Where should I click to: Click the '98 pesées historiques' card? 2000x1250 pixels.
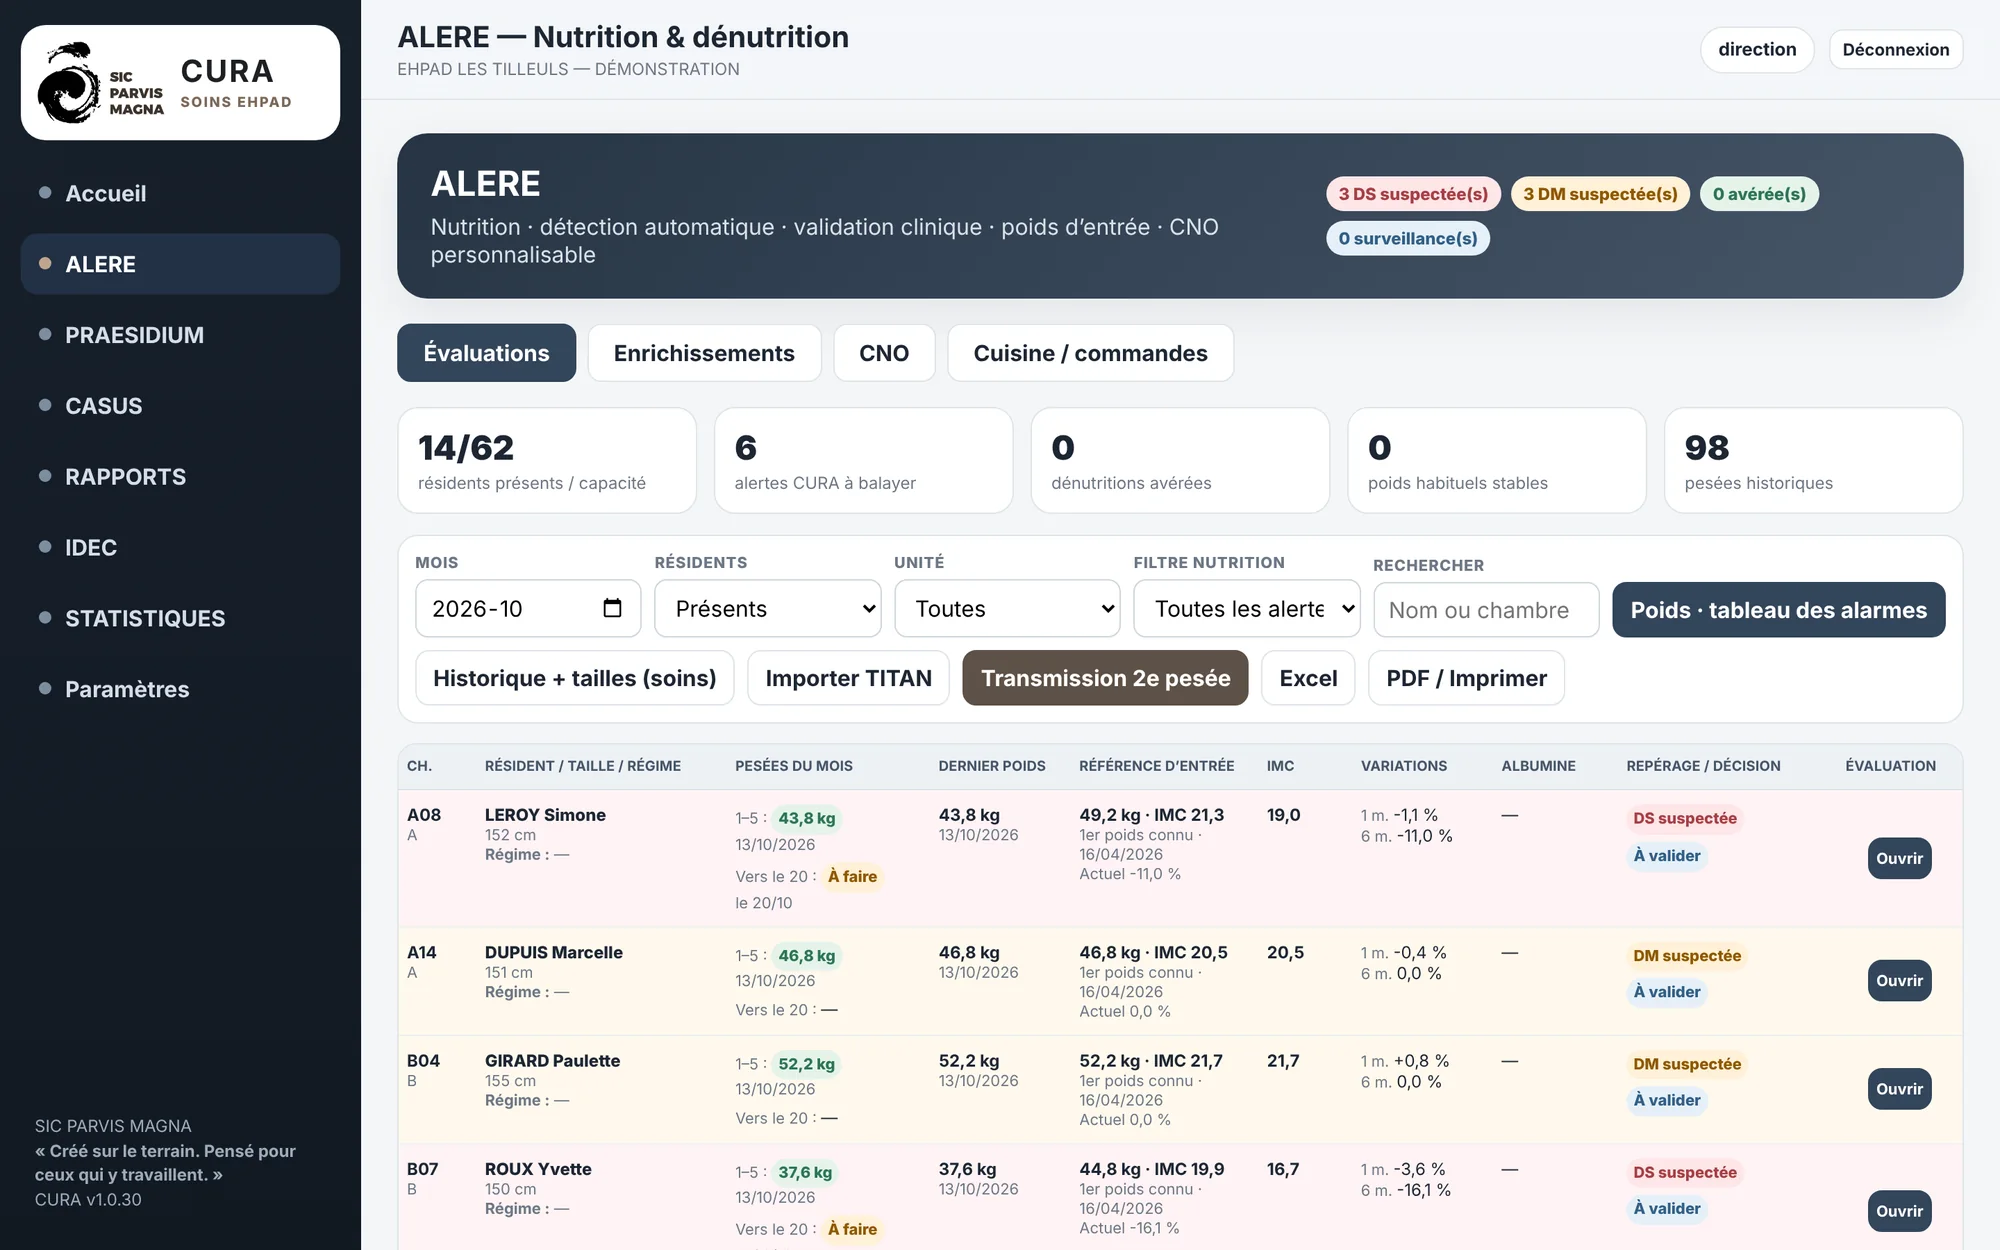(x=1813, y=461)
